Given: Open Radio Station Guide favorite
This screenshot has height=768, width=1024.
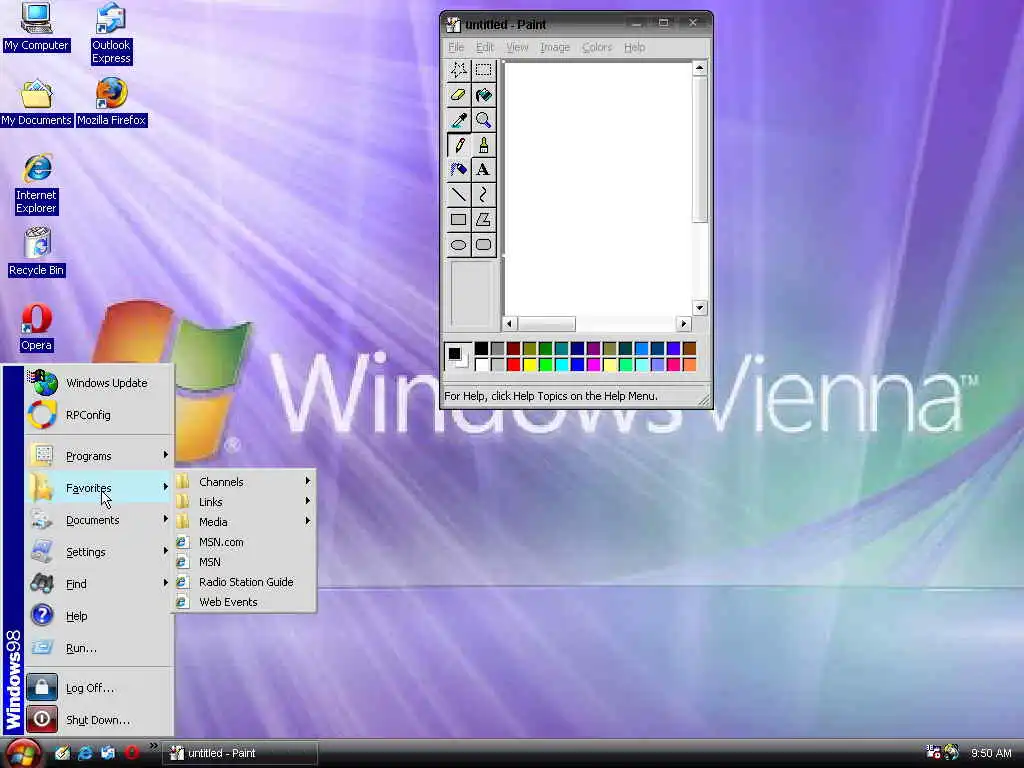Looking at the screenshot, I should [x=245, y=582].
